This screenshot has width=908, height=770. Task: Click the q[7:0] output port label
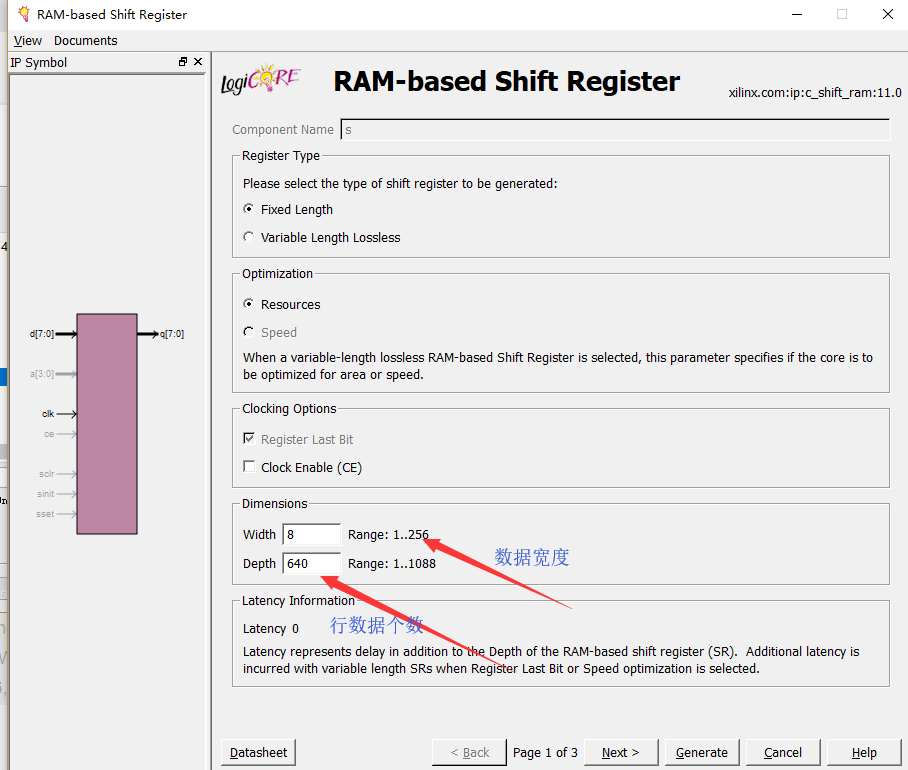[x=170, y=333]
